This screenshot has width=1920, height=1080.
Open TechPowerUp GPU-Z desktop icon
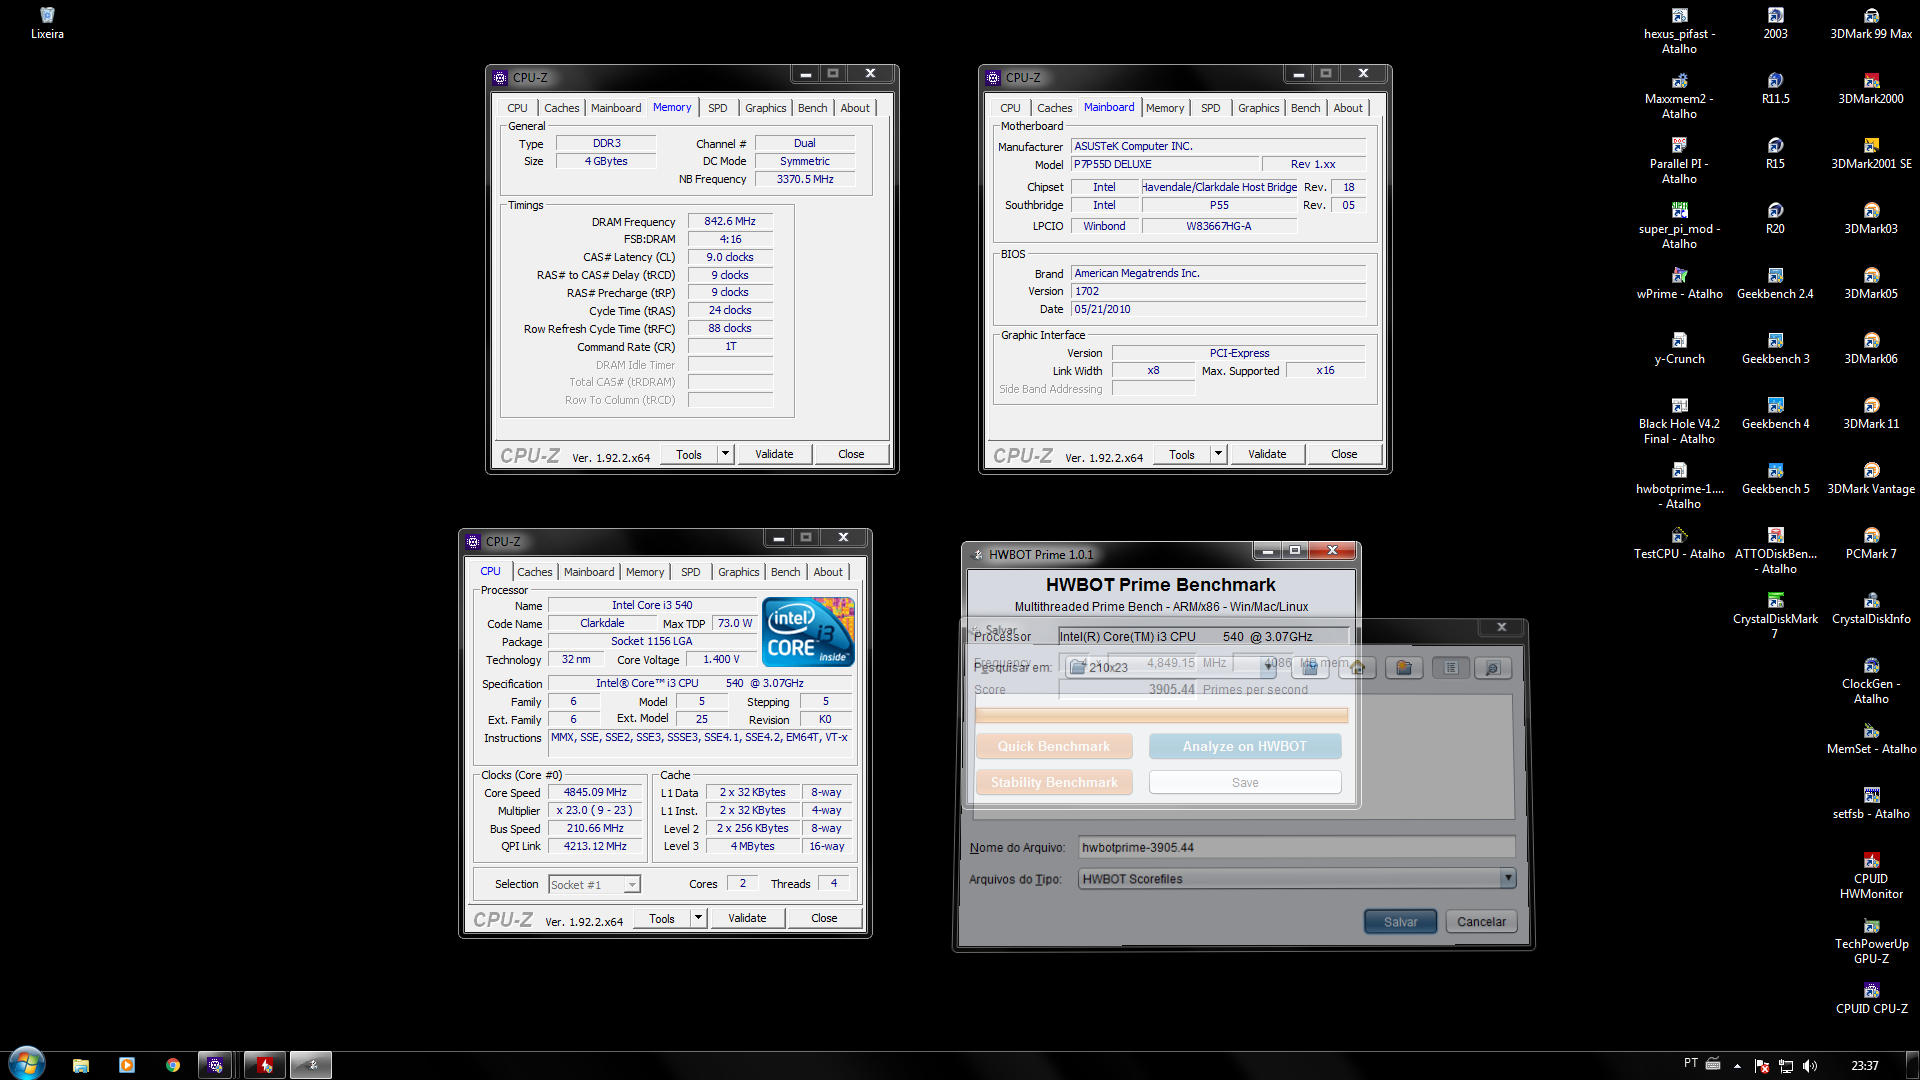[x=1871, y=940]
